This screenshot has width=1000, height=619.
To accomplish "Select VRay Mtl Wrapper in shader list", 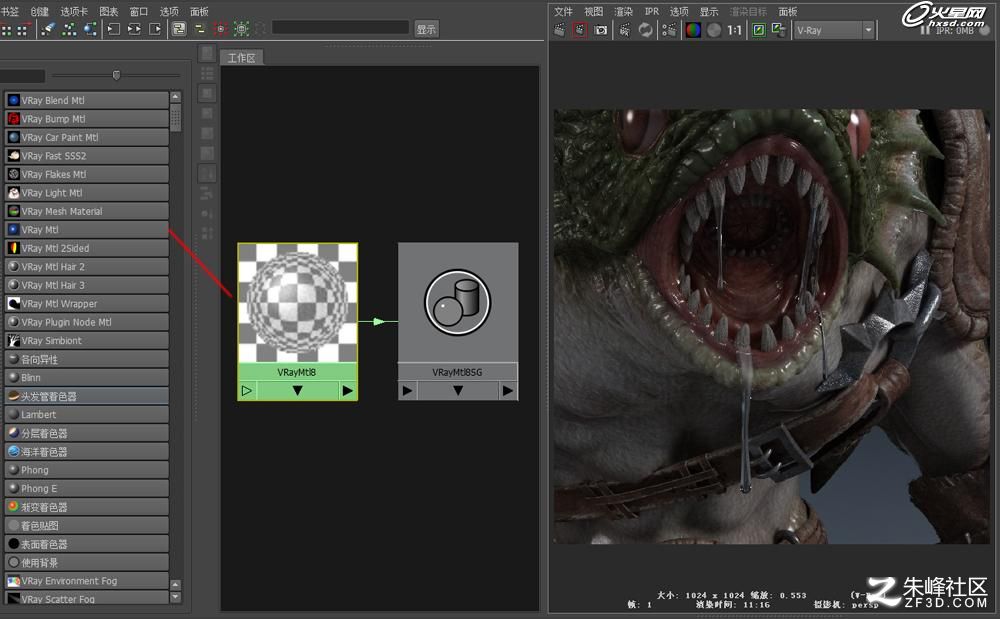I will coord(87,303).
